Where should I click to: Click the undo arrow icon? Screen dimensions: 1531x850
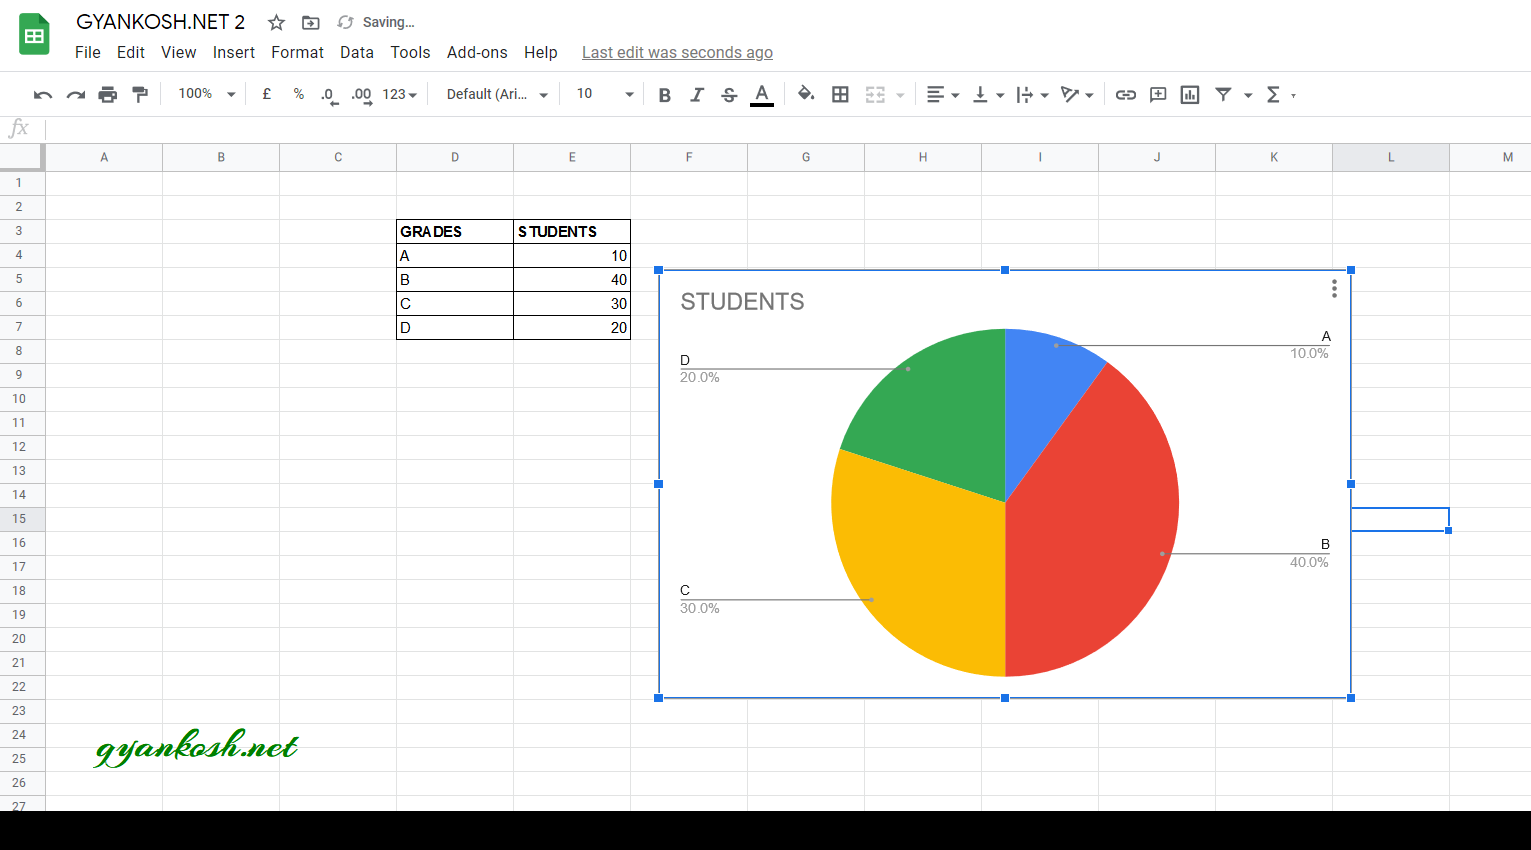click(42, 95)
